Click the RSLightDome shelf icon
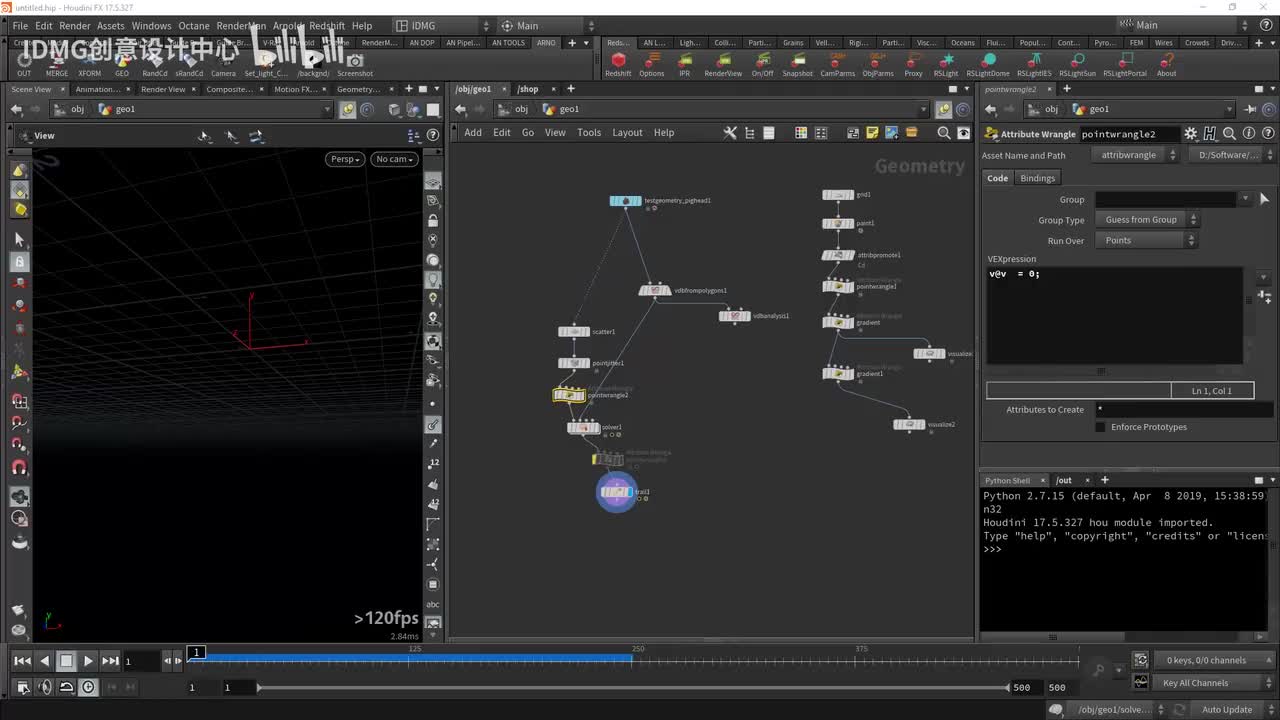This screenshot has height=720, width=1280. coord(987,62)
